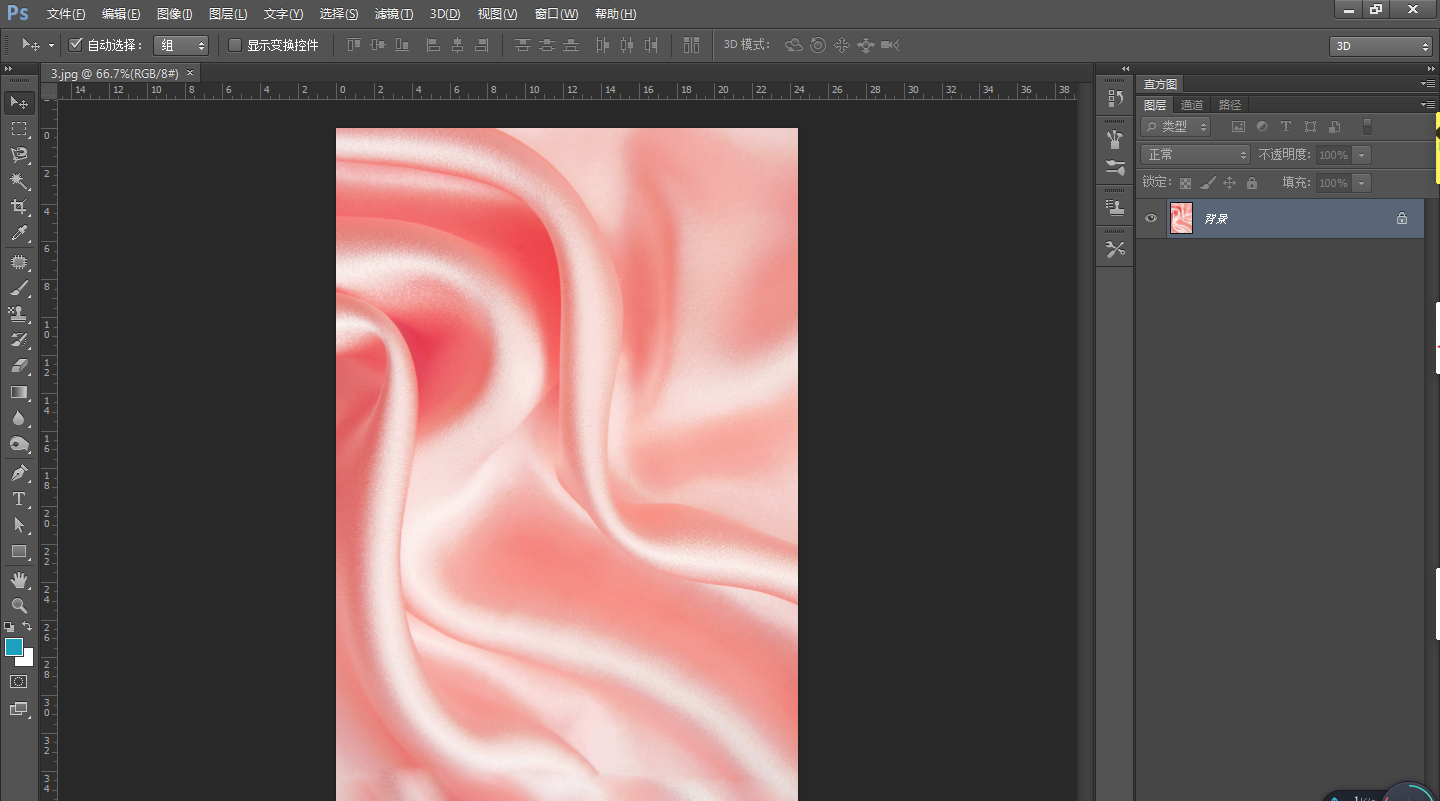Open the 直方图 panel flyout menu
This screenshot has height=801, width=1440.
click(x=1427, y=84)
